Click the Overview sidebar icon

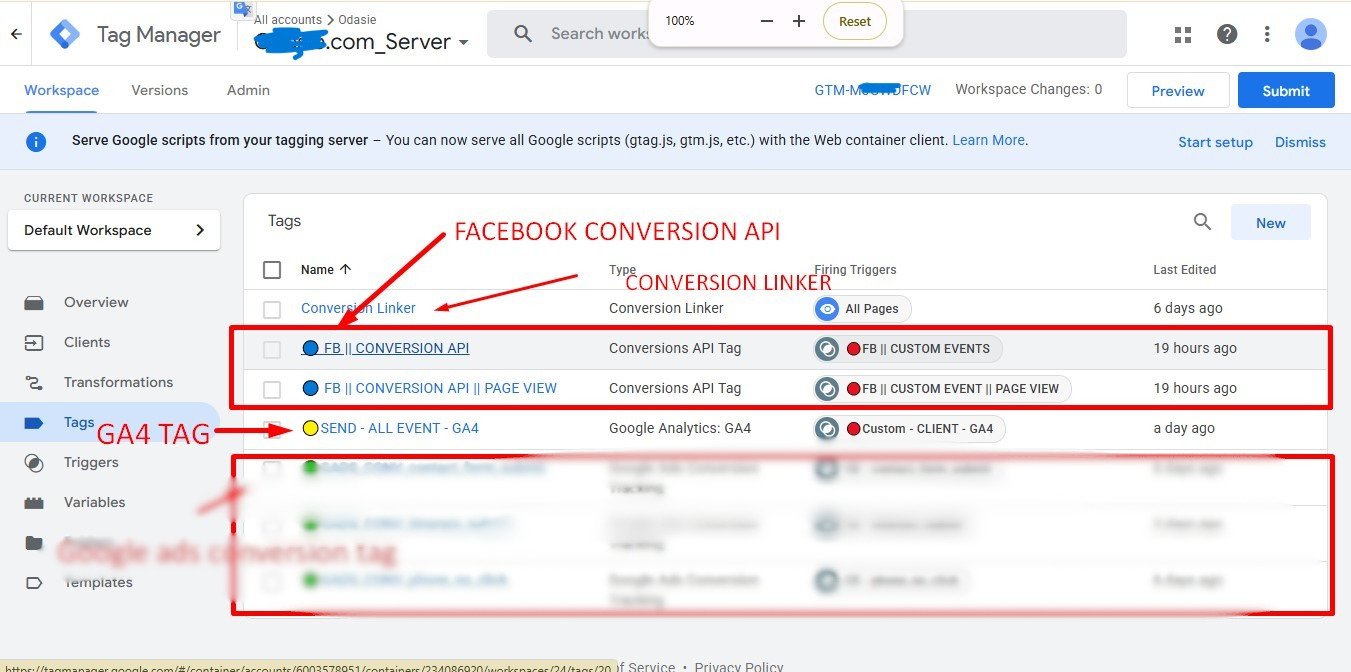pyautogui.click(x=34, y=302)
